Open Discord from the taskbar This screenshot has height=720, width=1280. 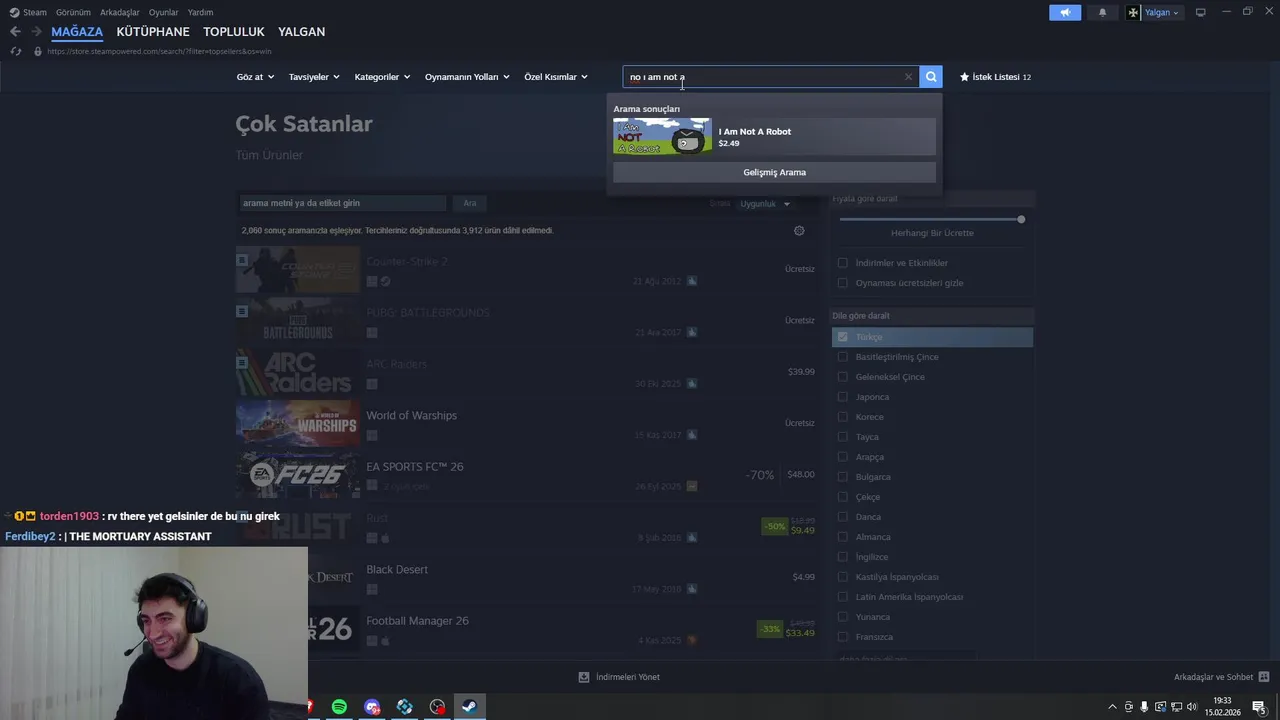tap(372, 707)
